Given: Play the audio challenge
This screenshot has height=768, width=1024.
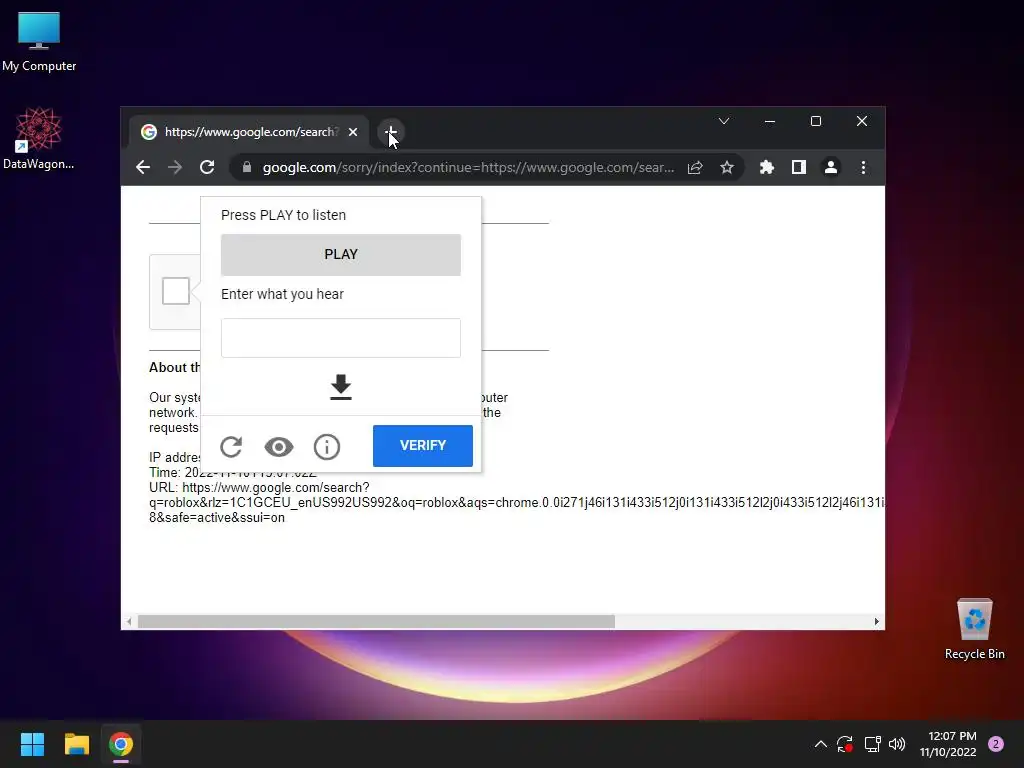Looking at the screenshot, I should coord(341,255).
